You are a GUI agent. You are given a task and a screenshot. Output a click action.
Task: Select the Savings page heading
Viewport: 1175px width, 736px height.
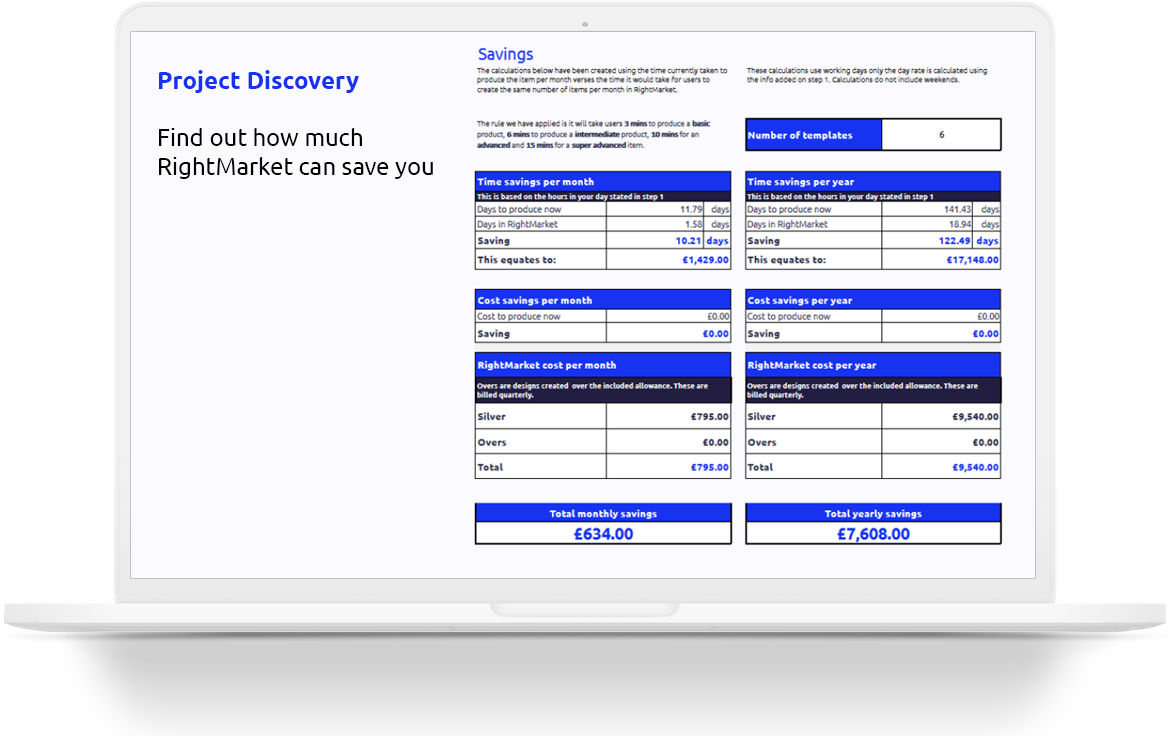coord(505,53)
